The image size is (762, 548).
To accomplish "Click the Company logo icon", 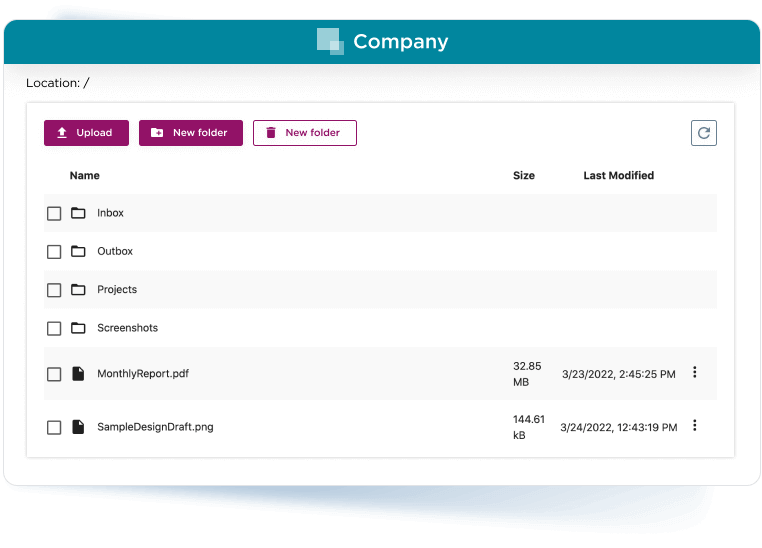I will (x=330, y=41).
